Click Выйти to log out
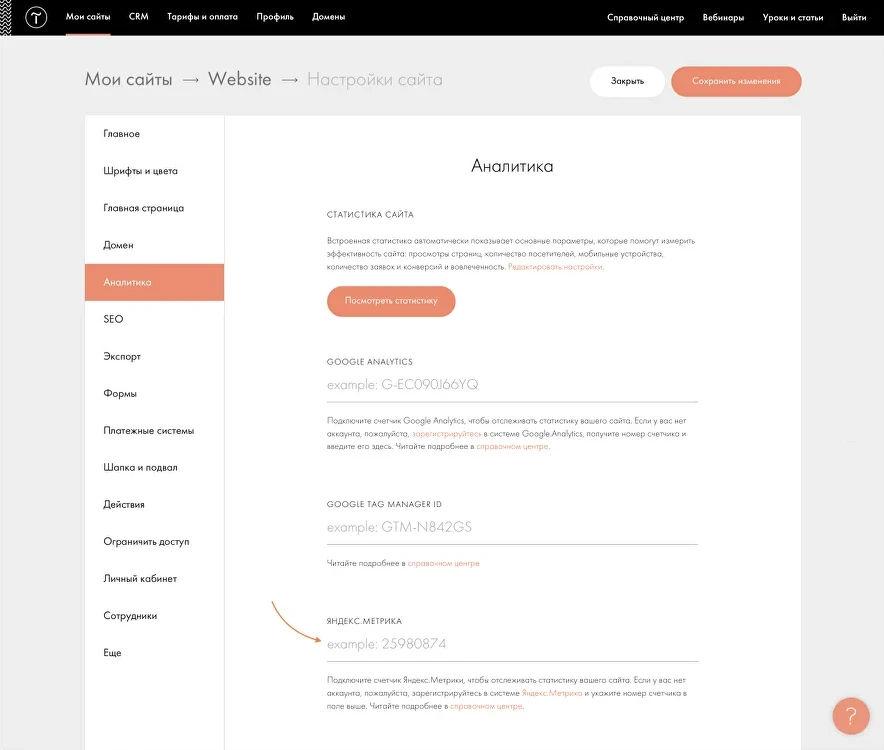884x750 pixels. click(x=854, y=17)
